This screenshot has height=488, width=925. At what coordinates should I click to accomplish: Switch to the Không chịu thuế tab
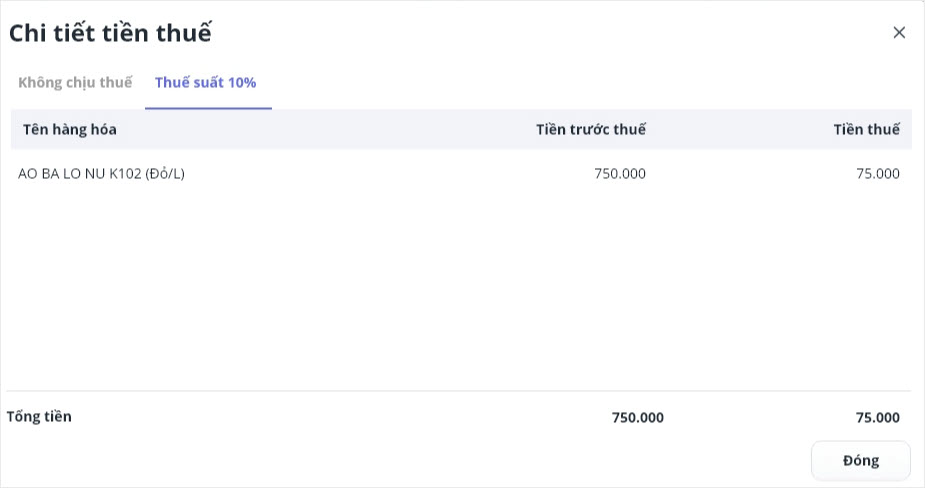coord(75,82)
